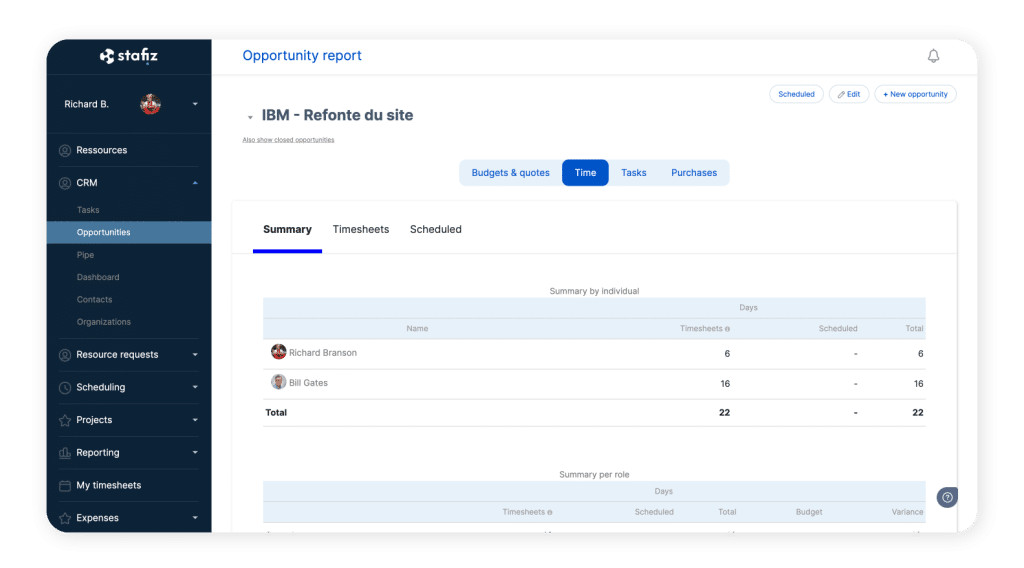
Task: Expand the Resource requests chevron
Action: coord(195,355)
